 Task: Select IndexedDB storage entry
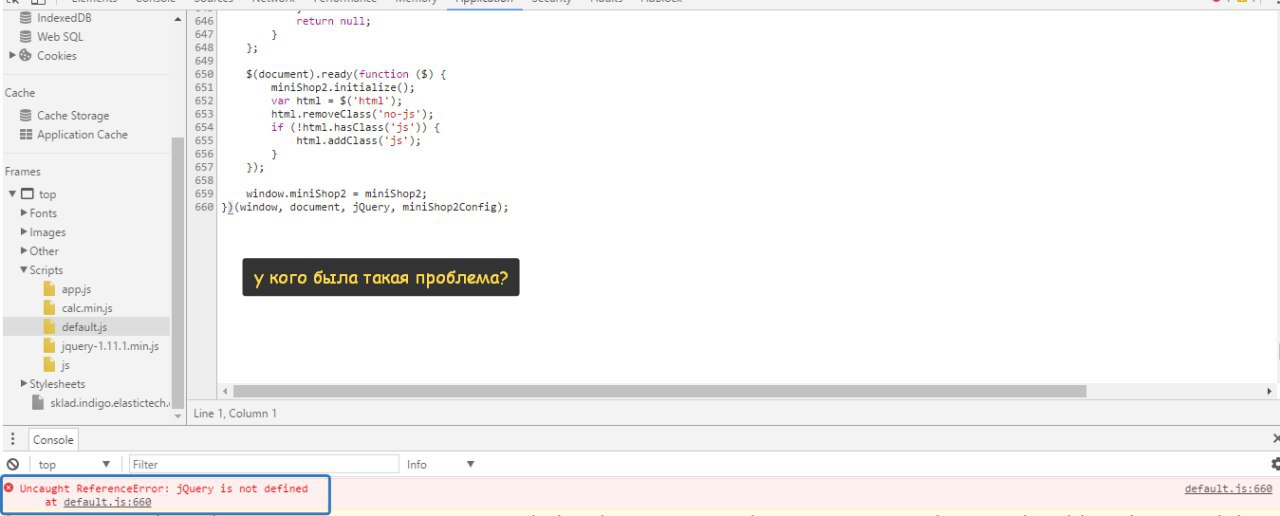(x=64, y=18)
